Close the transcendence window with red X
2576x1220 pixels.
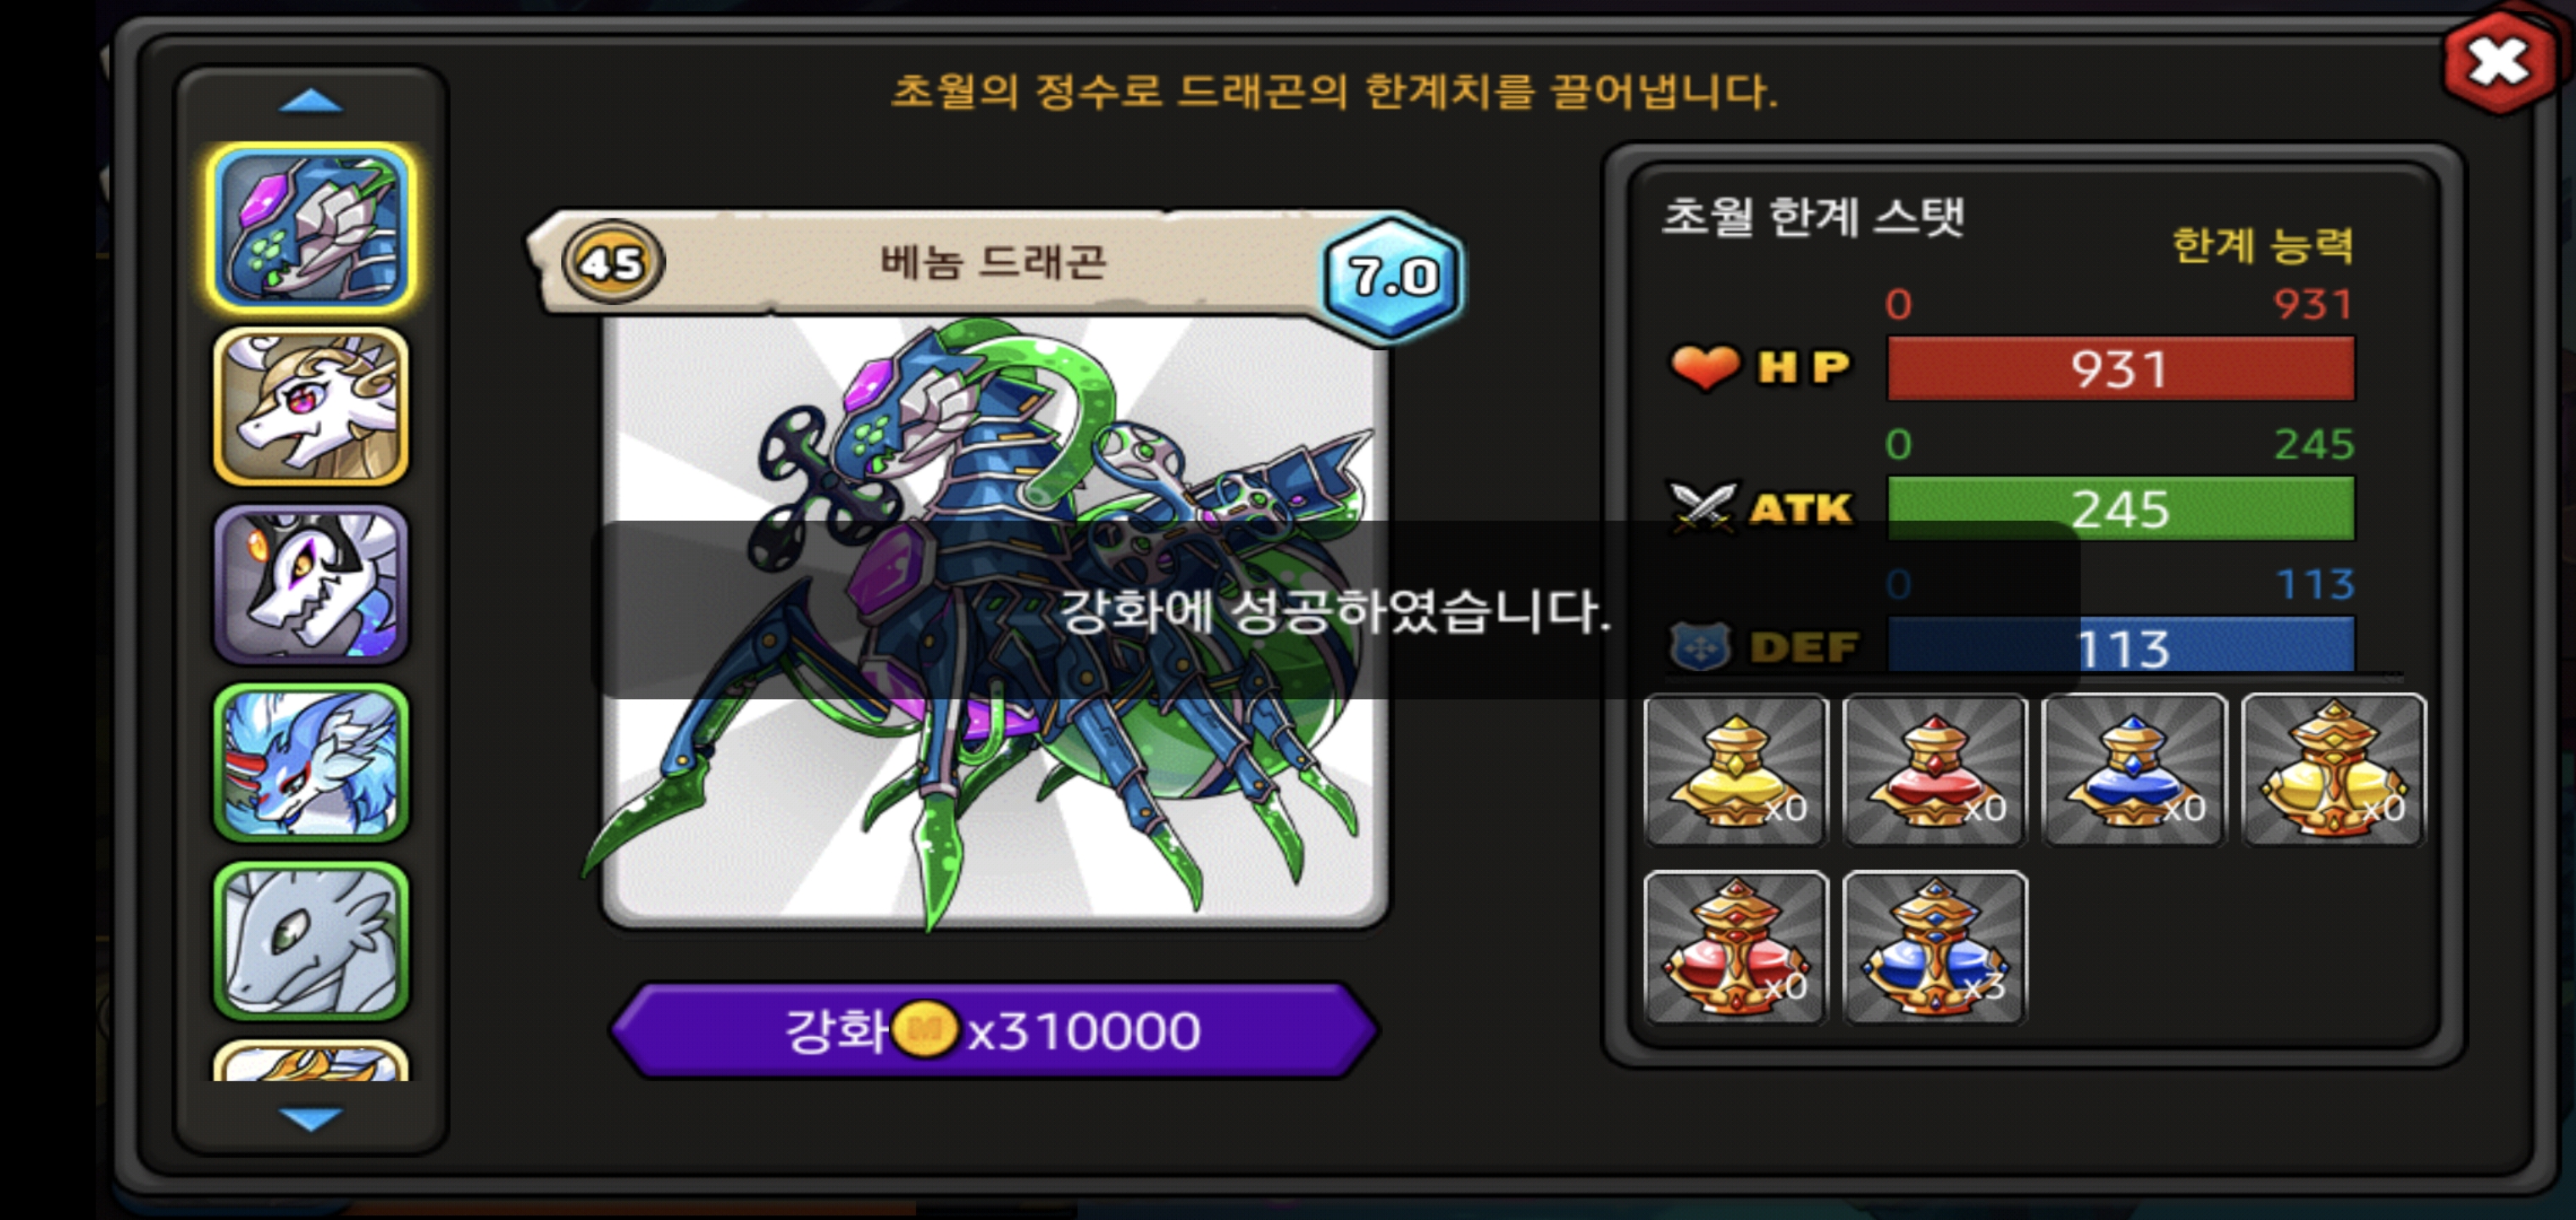pos(2498,63)
